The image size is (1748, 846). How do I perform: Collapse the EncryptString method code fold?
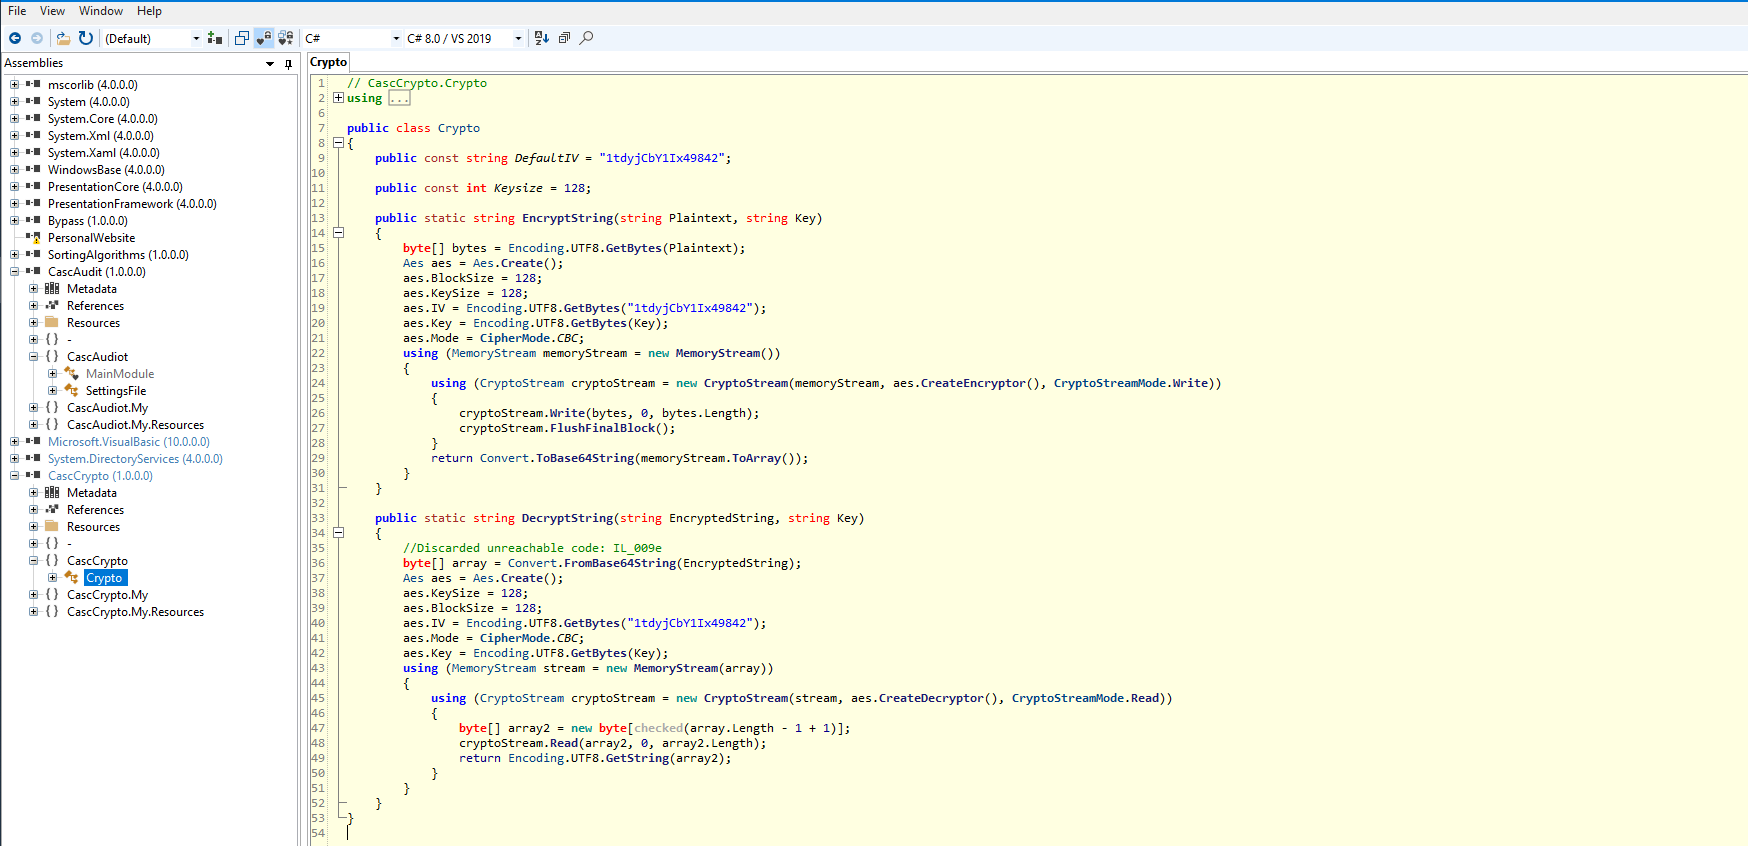pyautogui.click(x=338, y=233)
